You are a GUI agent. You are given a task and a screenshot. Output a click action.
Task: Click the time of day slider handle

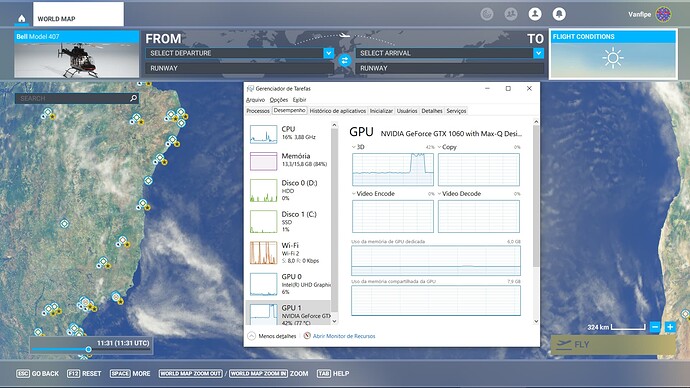(x=88, y=349)
